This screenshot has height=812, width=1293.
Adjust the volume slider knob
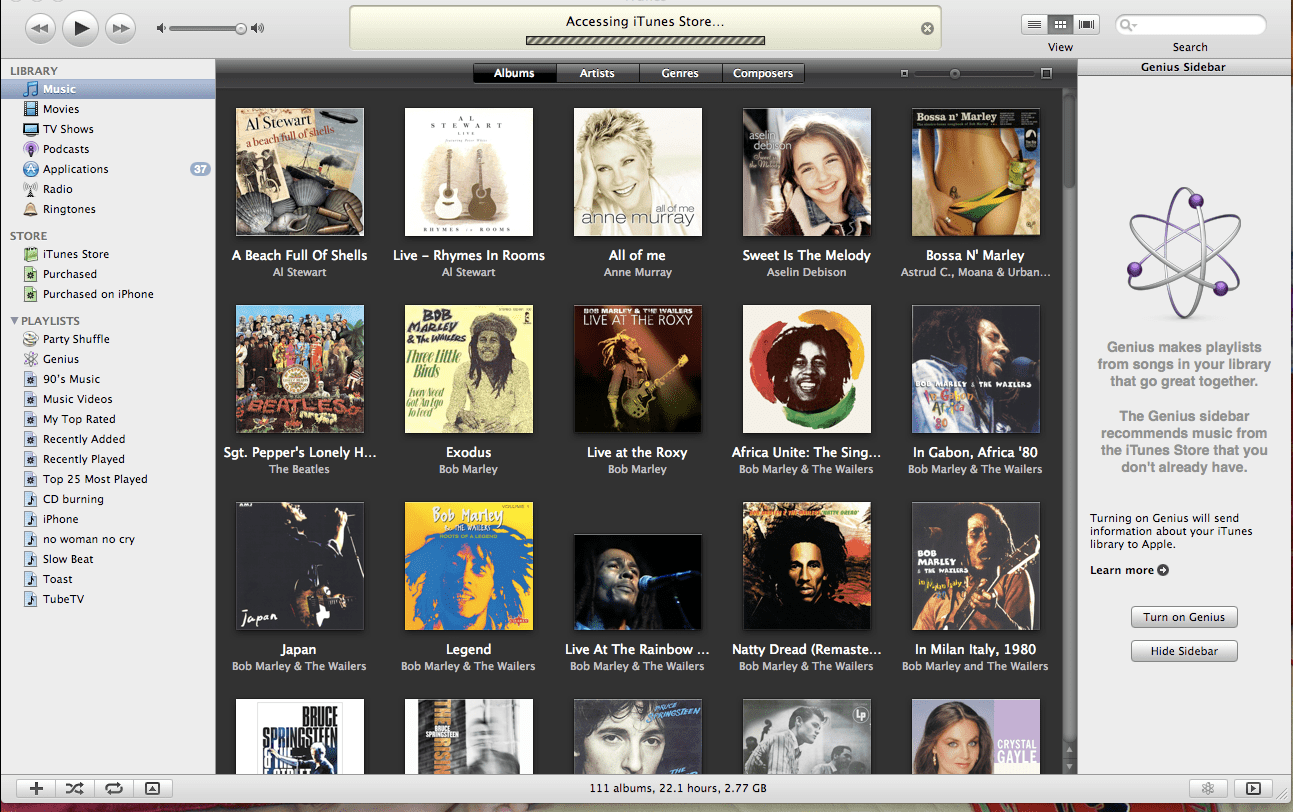241,29
